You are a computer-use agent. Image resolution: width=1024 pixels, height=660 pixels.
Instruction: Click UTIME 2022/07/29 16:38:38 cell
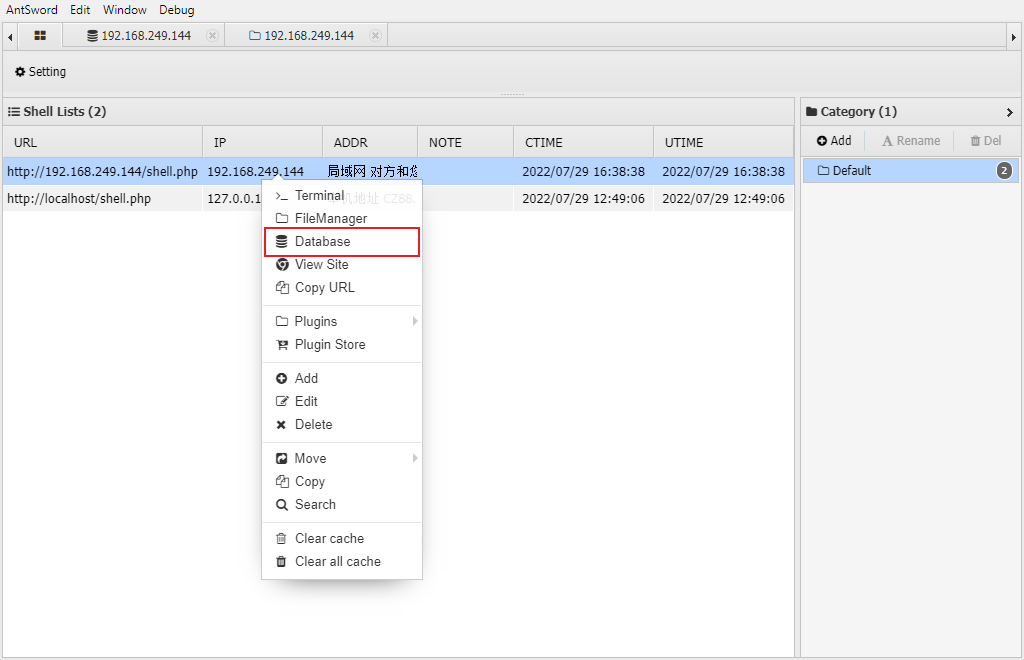724,172
